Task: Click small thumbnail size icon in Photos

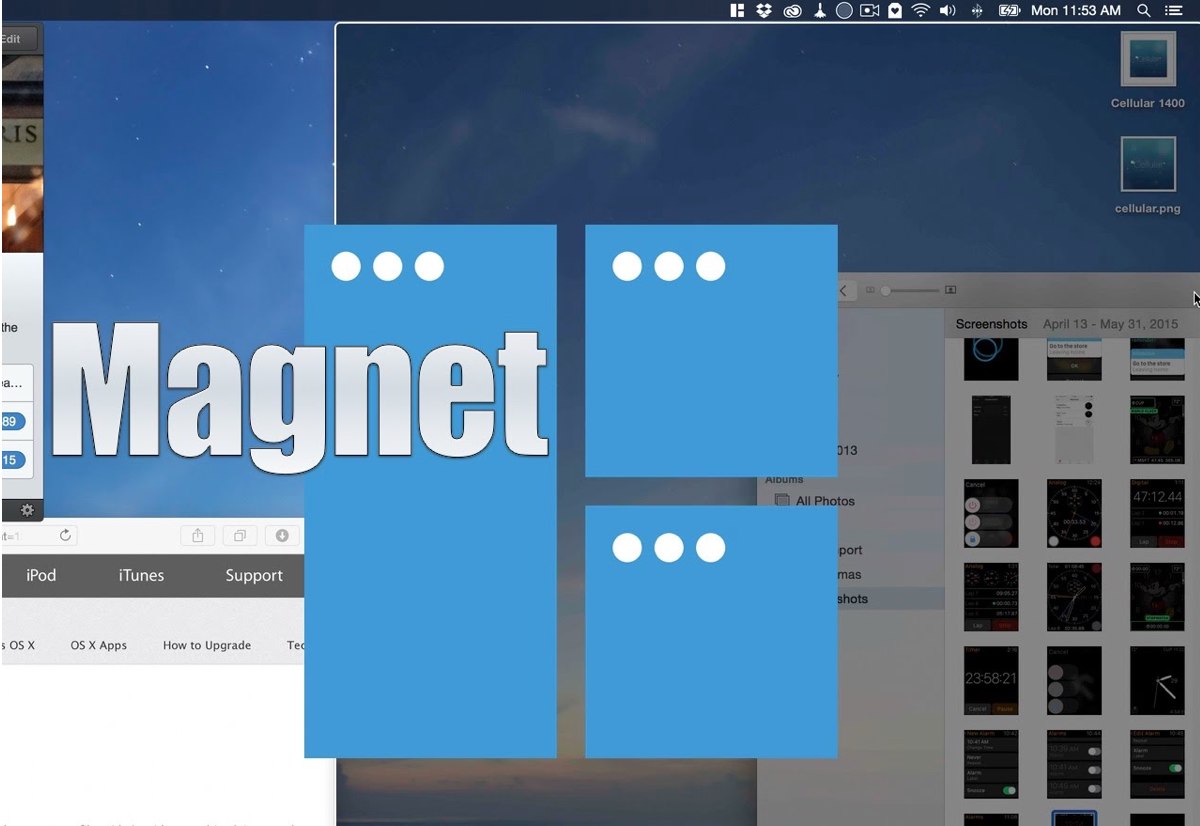Action: pyautogui.click(x=870, y=290)
